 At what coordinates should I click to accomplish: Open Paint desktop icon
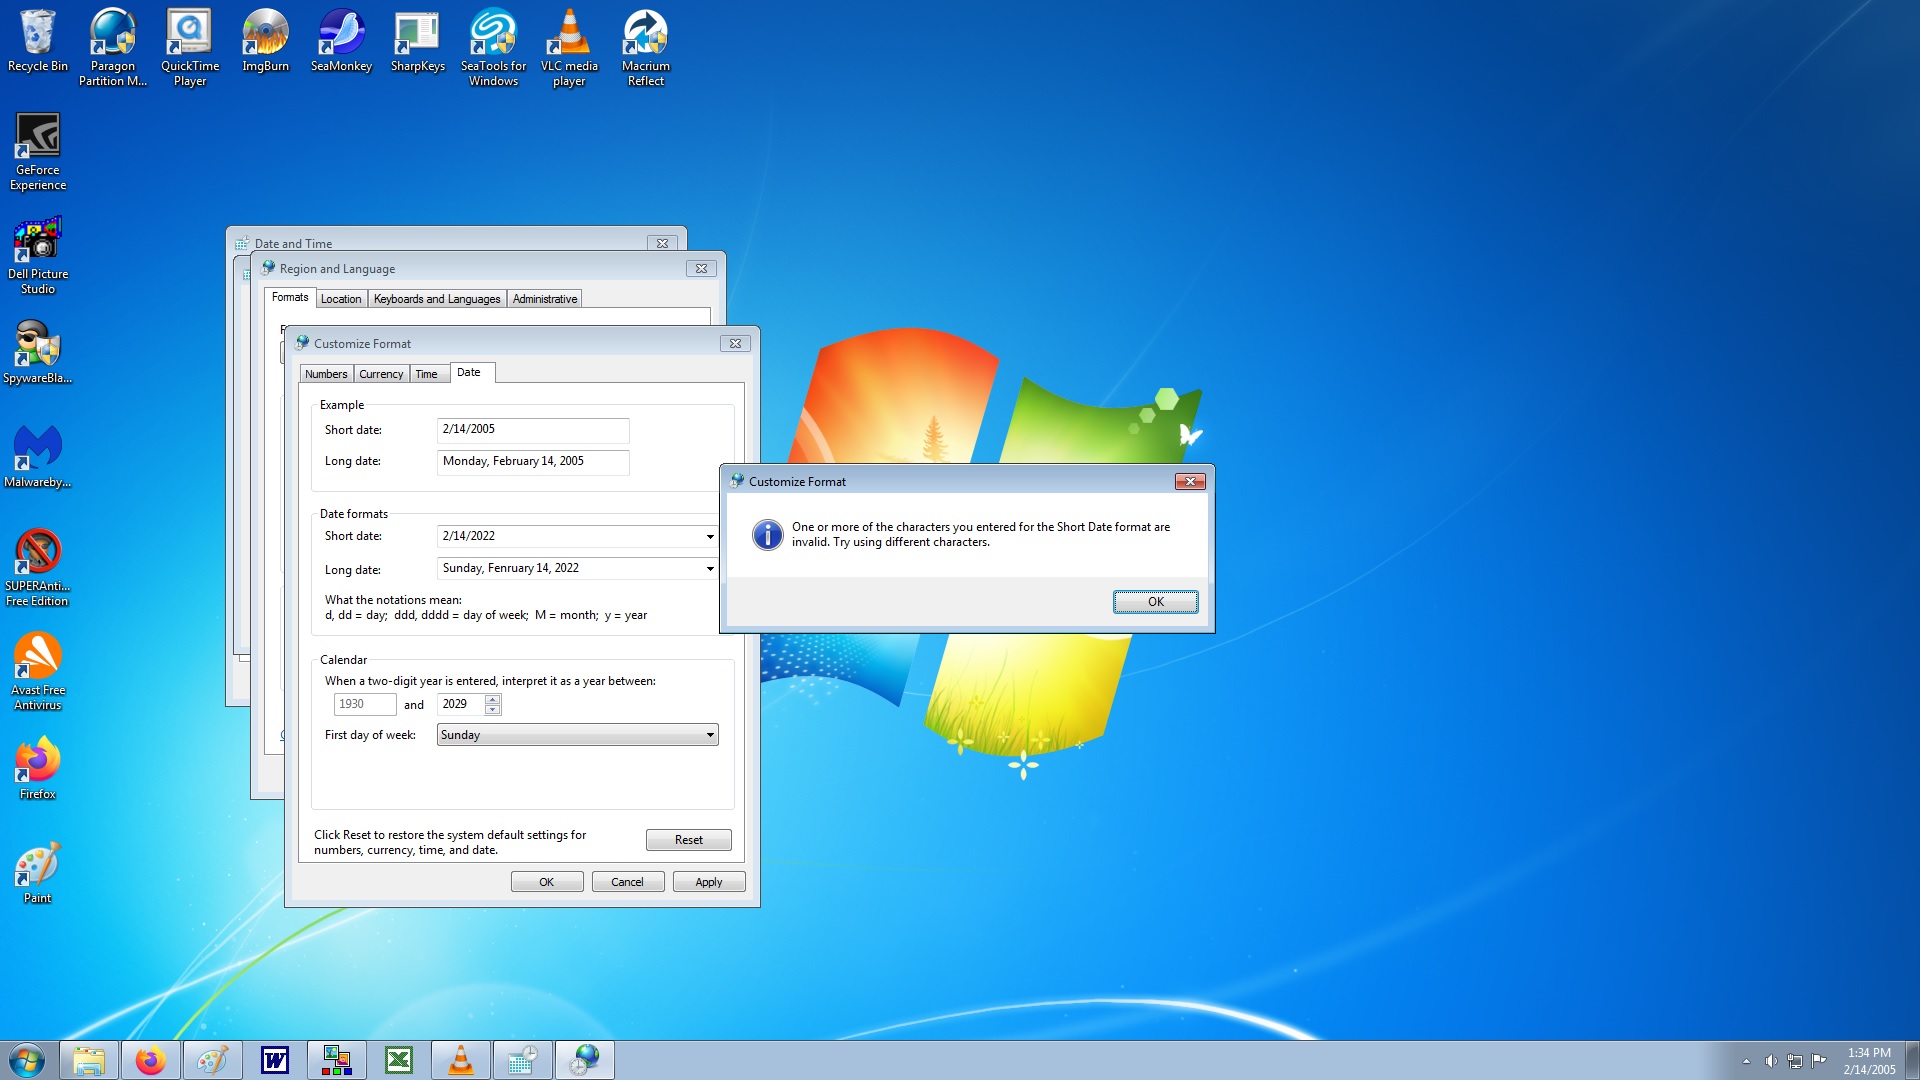(x=38, y=873)
